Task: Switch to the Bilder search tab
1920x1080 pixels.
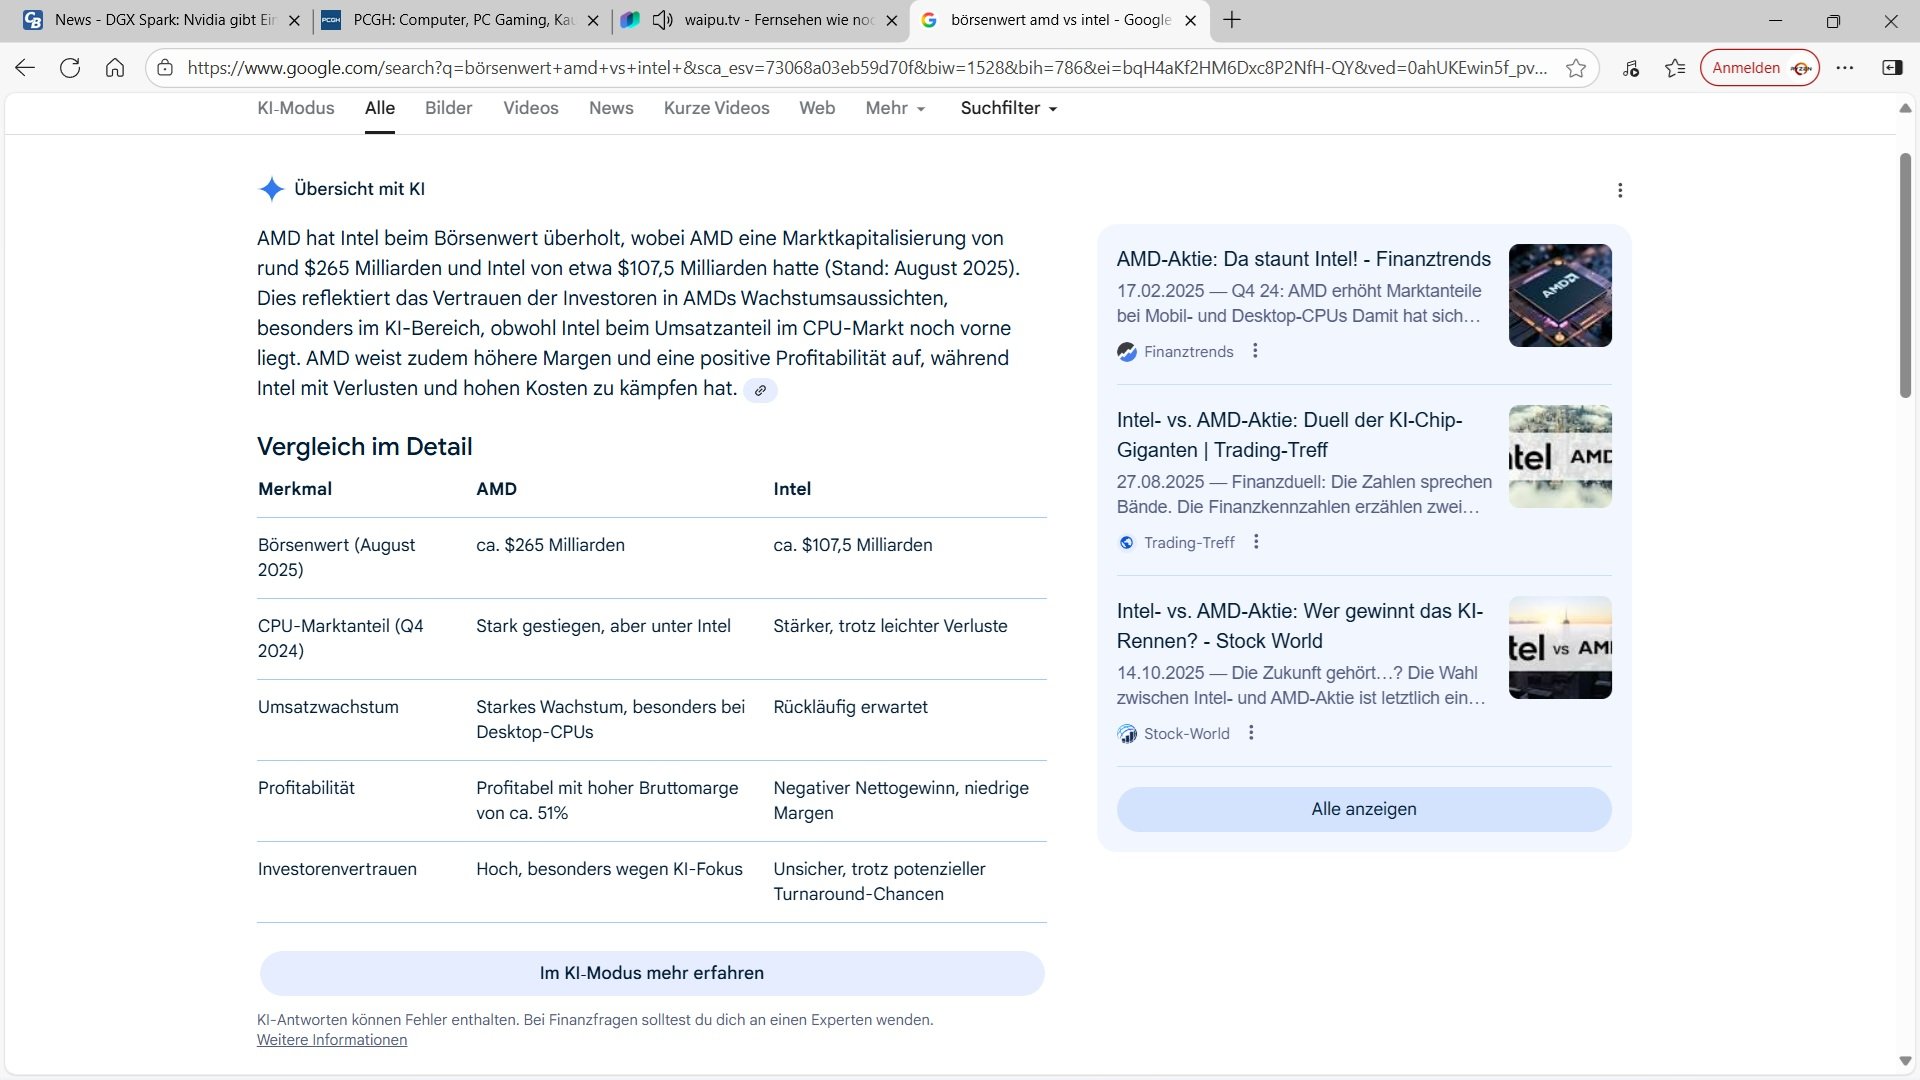Action: point(448,108)
